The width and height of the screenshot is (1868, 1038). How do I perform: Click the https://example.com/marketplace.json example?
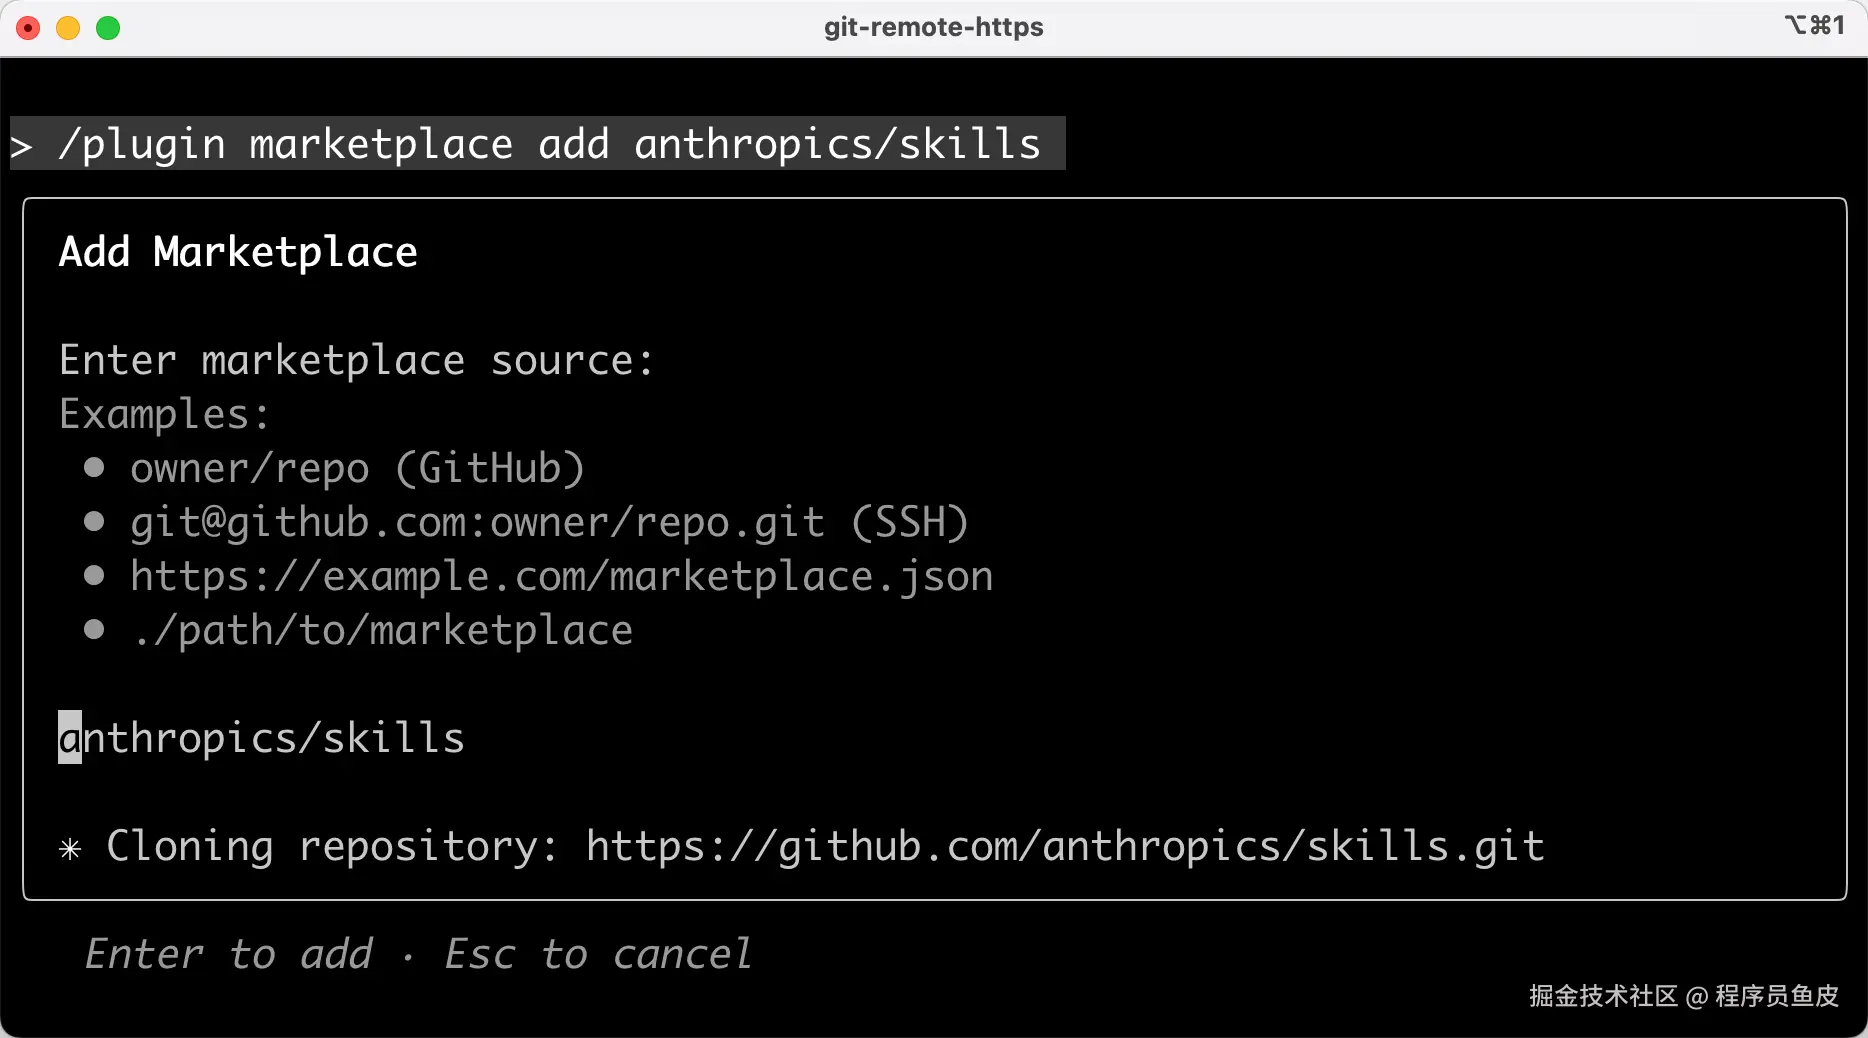561,576
